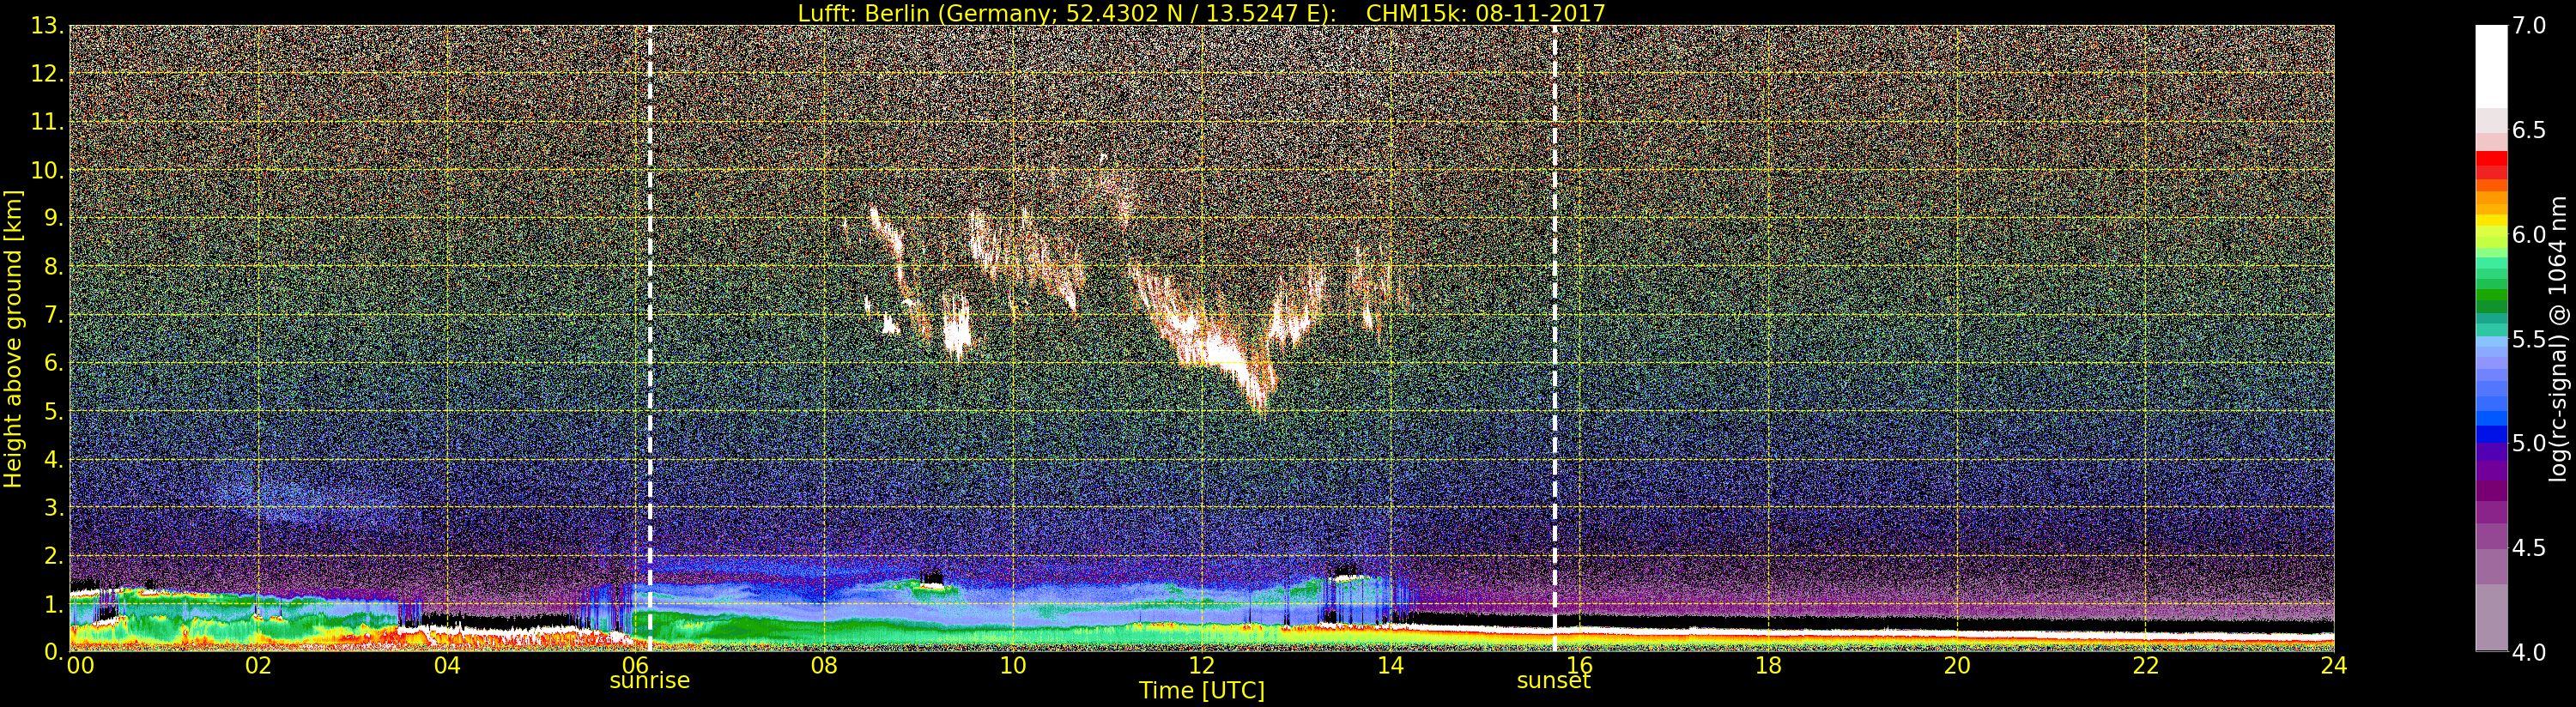
Task: Click the time-axis tick label '12'
Action: (x=1201, y=665)
